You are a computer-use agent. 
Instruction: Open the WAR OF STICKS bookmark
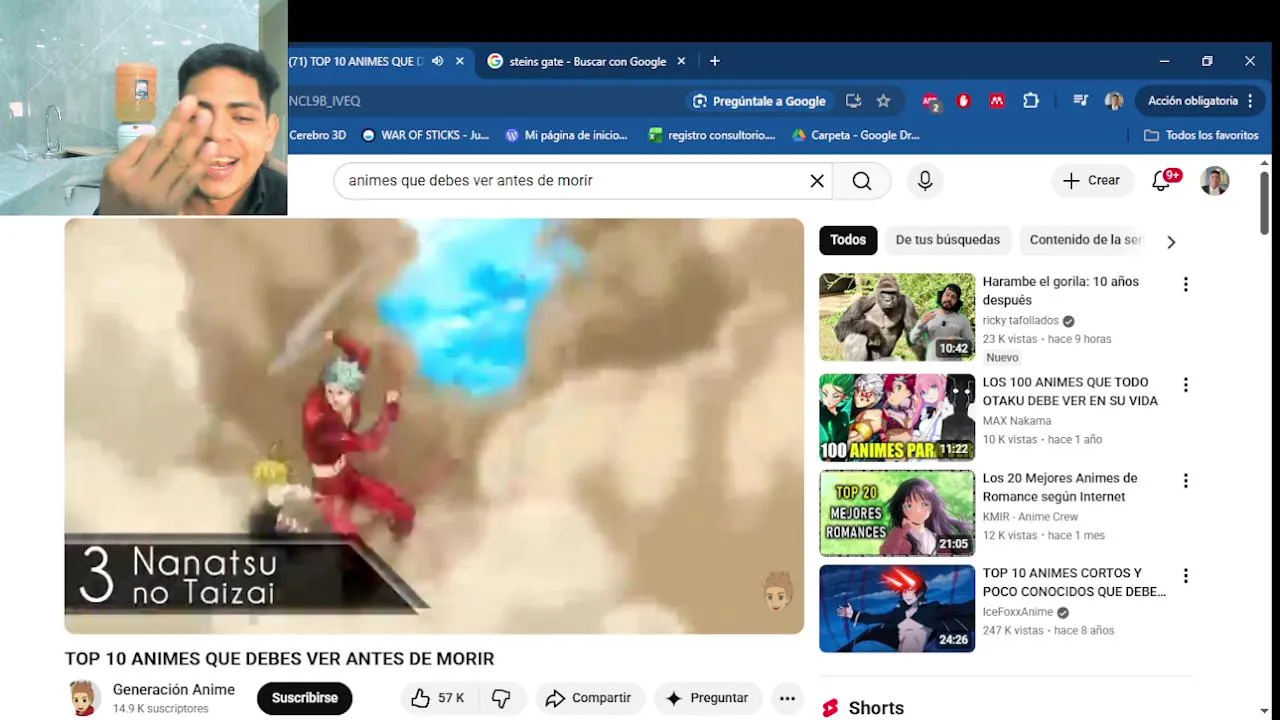pyautogui.click(x=425, y=135)
